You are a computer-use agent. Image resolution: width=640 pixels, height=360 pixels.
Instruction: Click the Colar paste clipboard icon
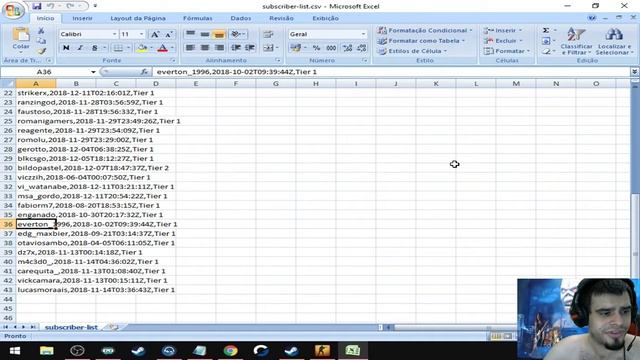(21, 35)
